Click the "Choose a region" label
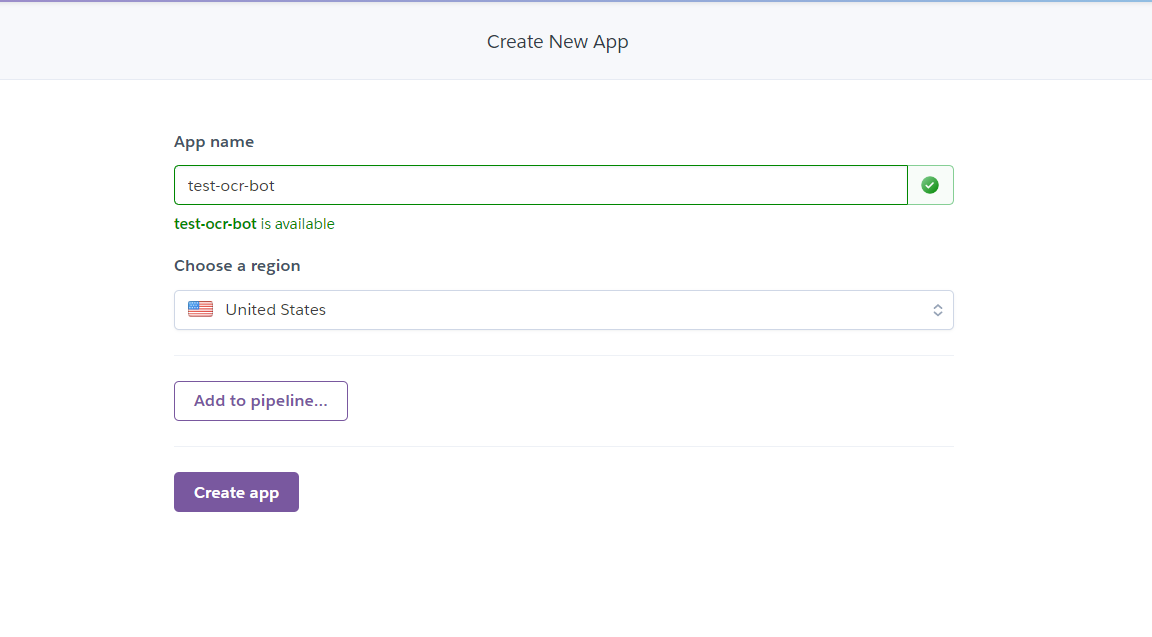The height and width of the screenshot is (637, 1152). pos(237,266)
